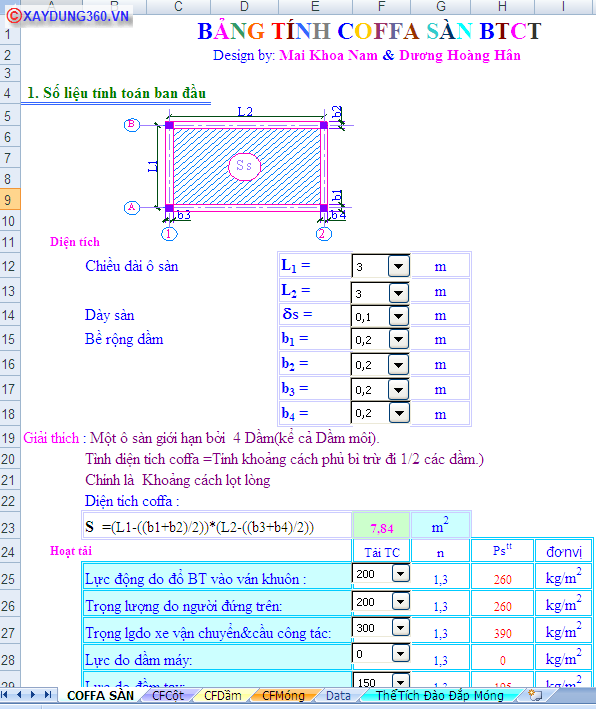Open the L1 value dropdown
Image resolution: width=596 pixels, height=709 pixels.
tap(398, 266)
